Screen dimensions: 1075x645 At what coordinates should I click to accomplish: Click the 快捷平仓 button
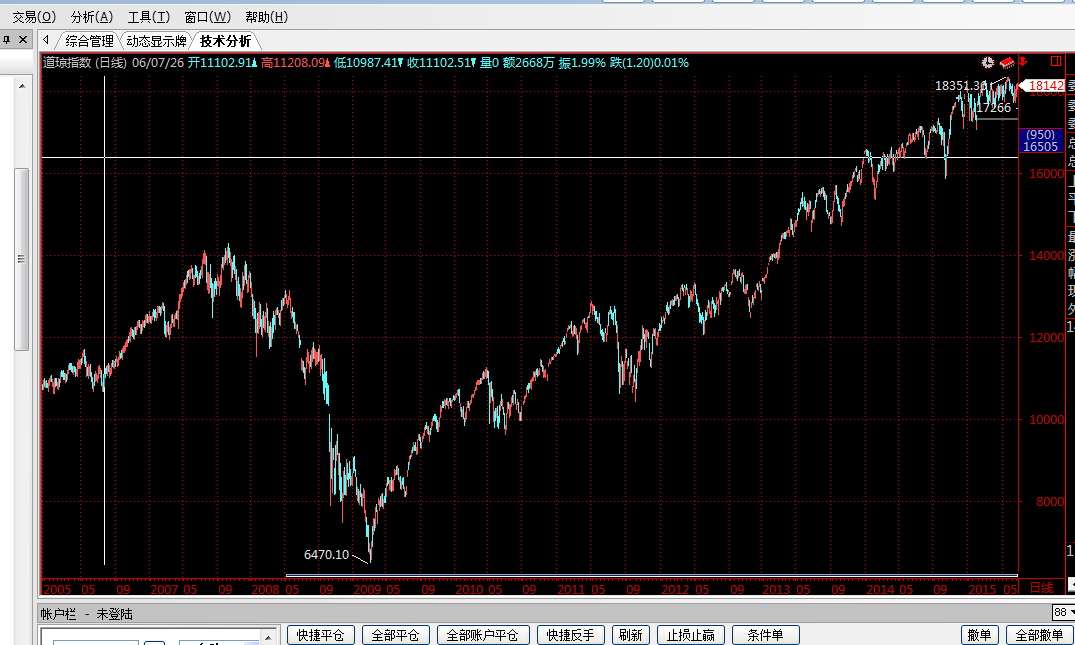pos(321,635)
